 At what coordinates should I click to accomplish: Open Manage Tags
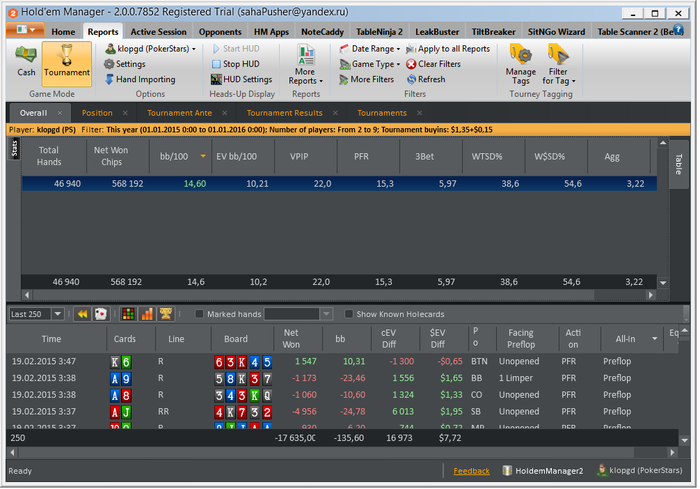(x=521, y=64)
